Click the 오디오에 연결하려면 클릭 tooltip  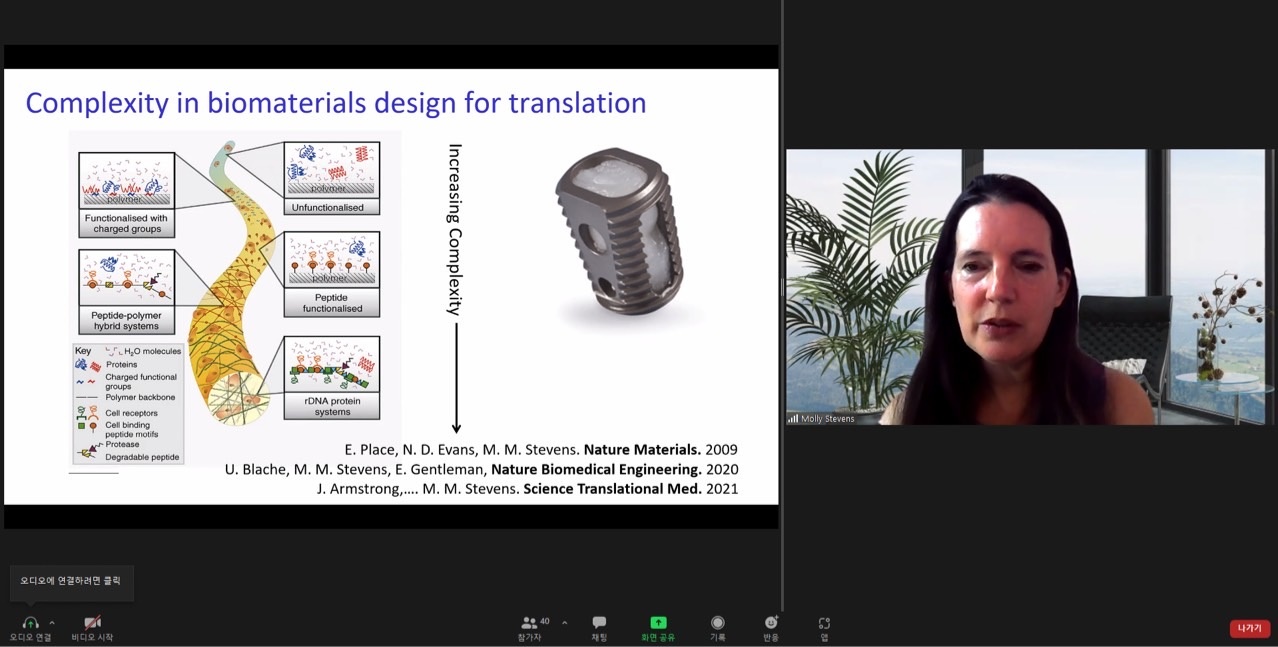[71, 581]
